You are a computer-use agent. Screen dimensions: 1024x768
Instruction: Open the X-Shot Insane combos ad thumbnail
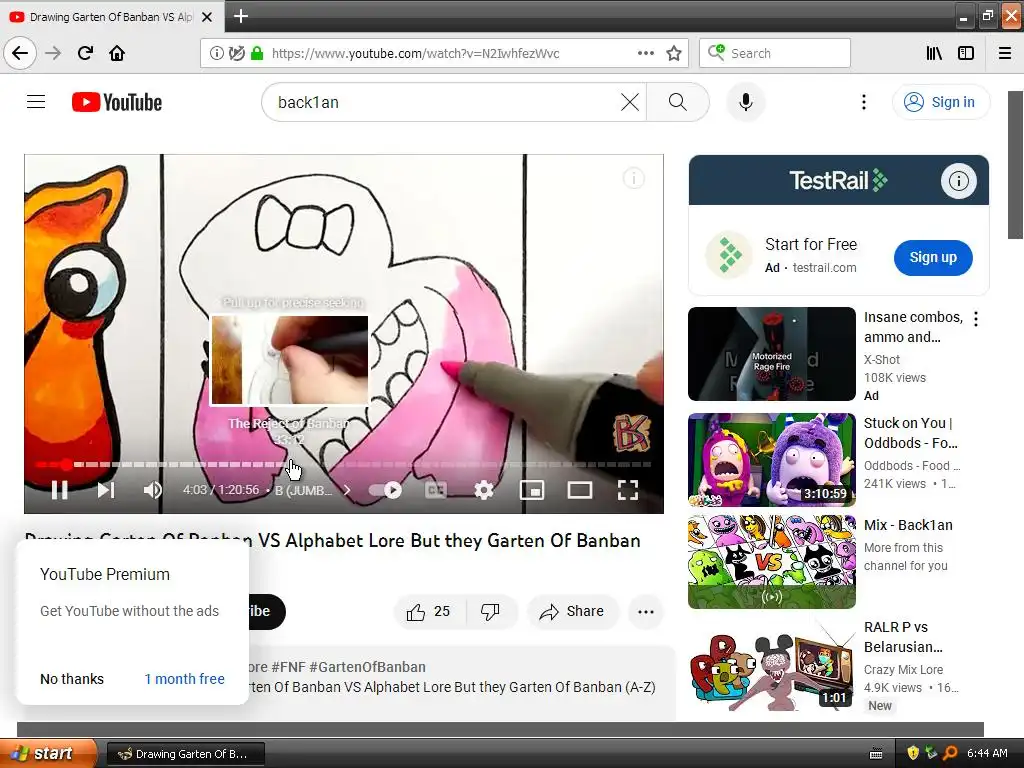click(x=771, y=354)
